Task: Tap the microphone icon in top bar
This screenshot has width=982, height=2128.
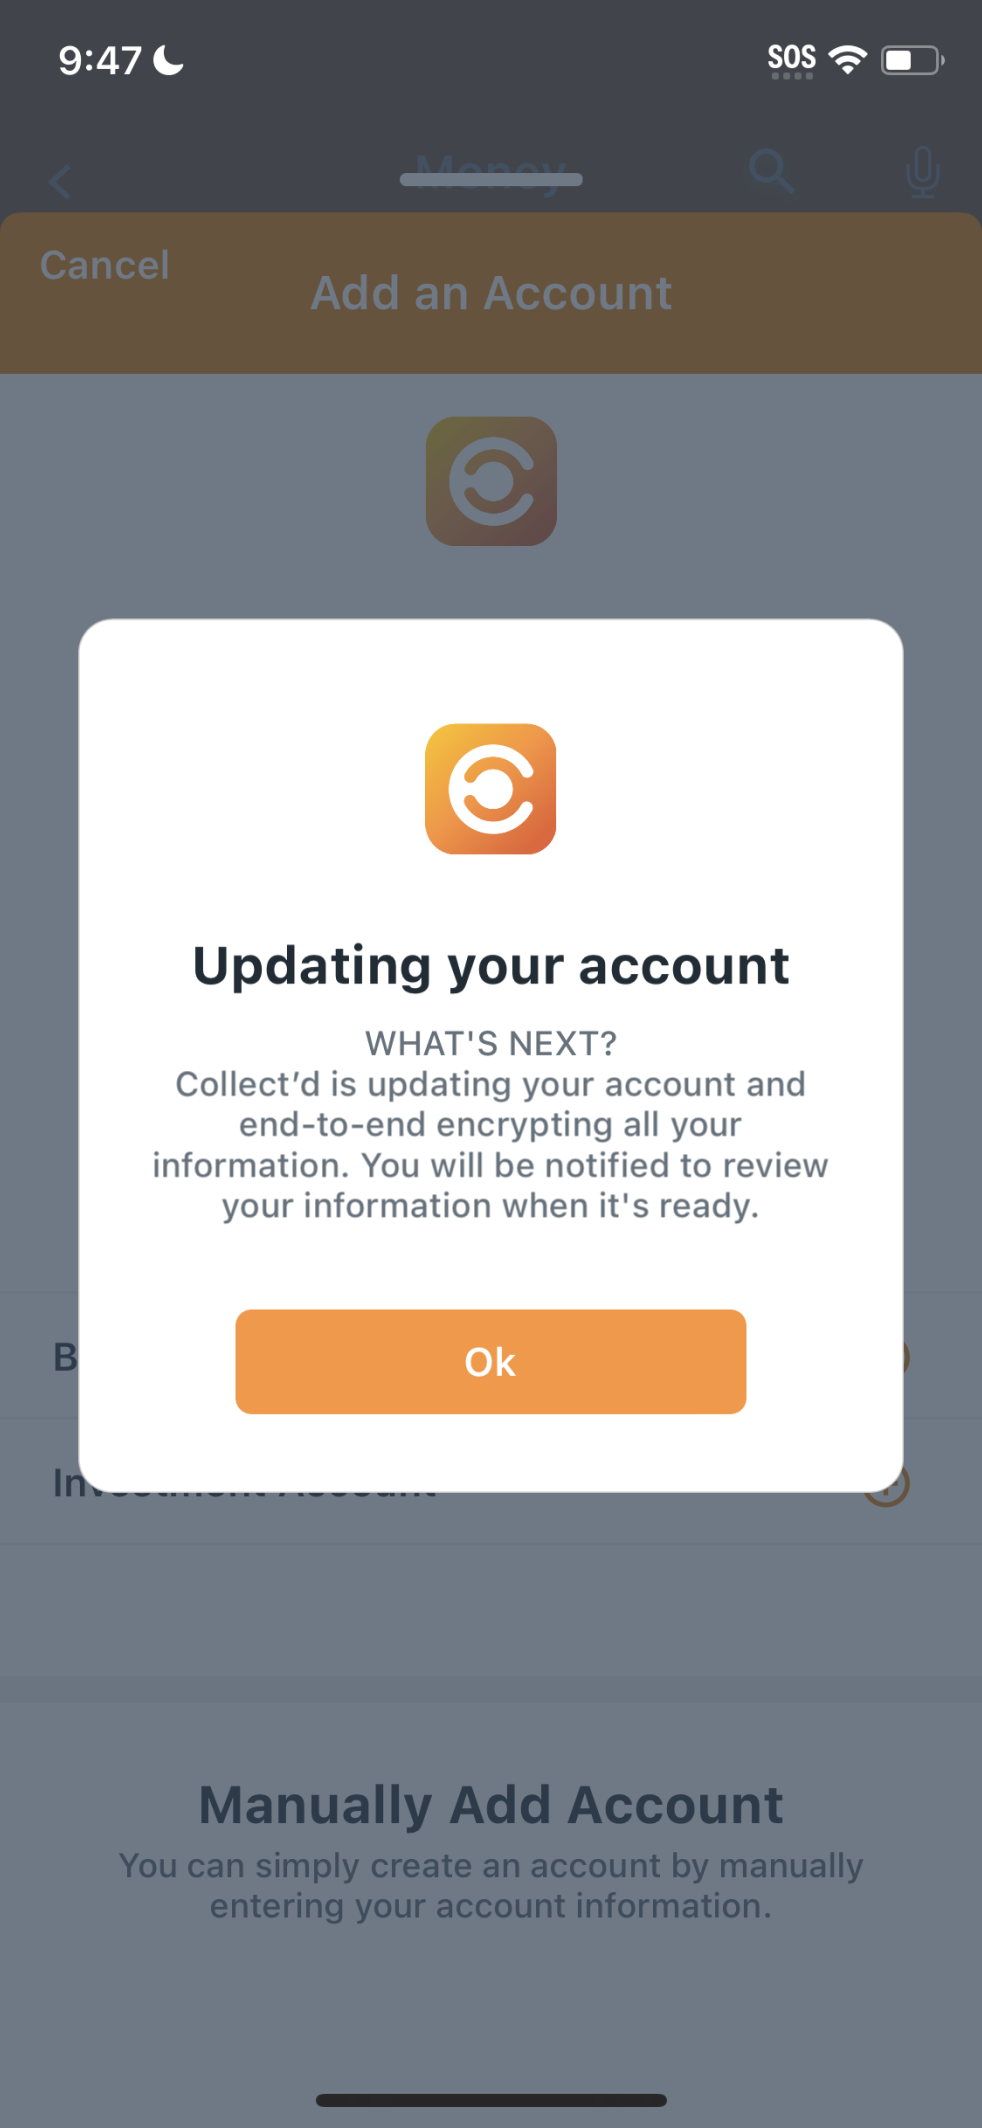Action: coord(922,172)
